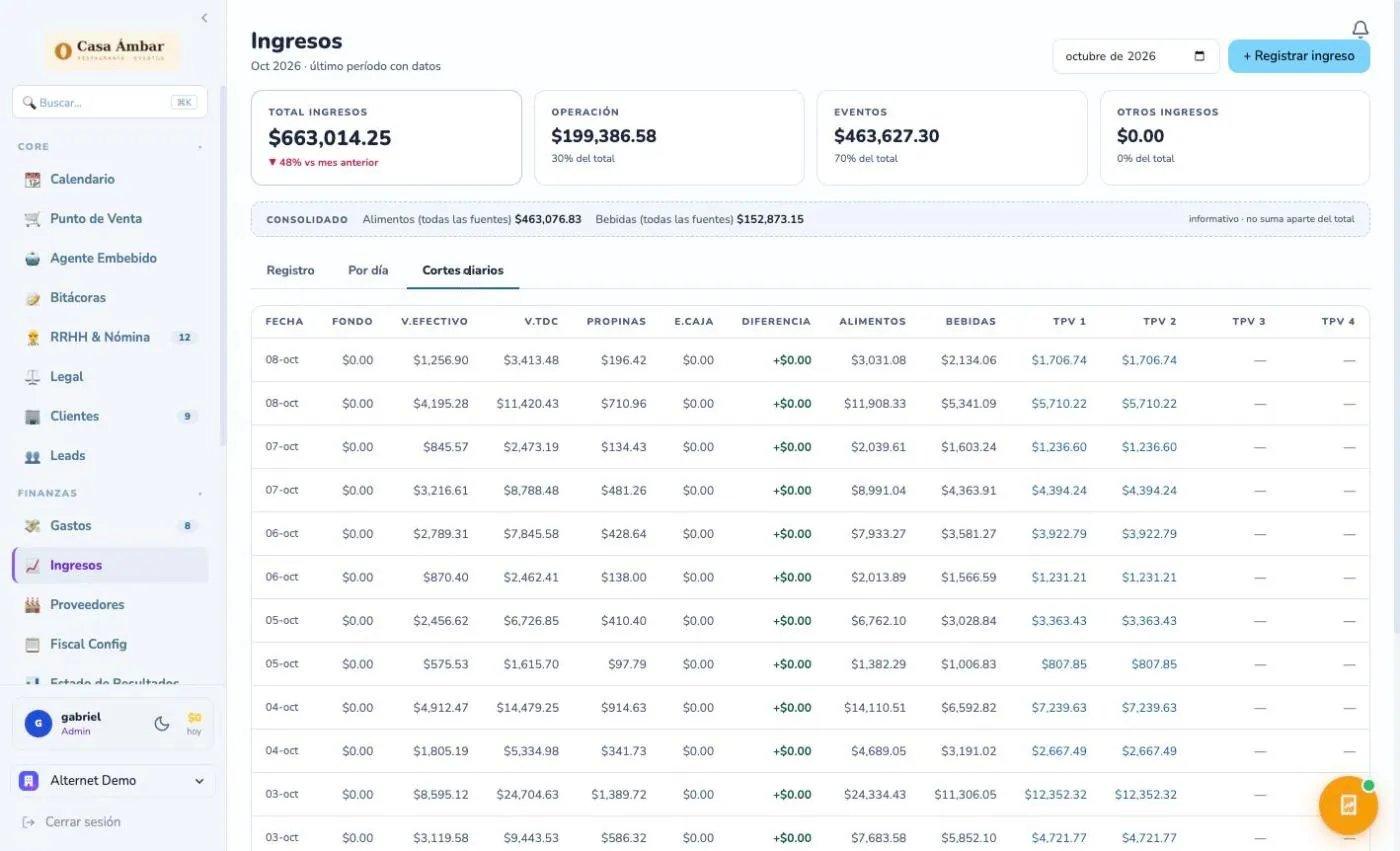Image resolution: width=1400 pixels, height=851 pixels.
Task: Open Leads sidebar item
Action: click(110, 456)
